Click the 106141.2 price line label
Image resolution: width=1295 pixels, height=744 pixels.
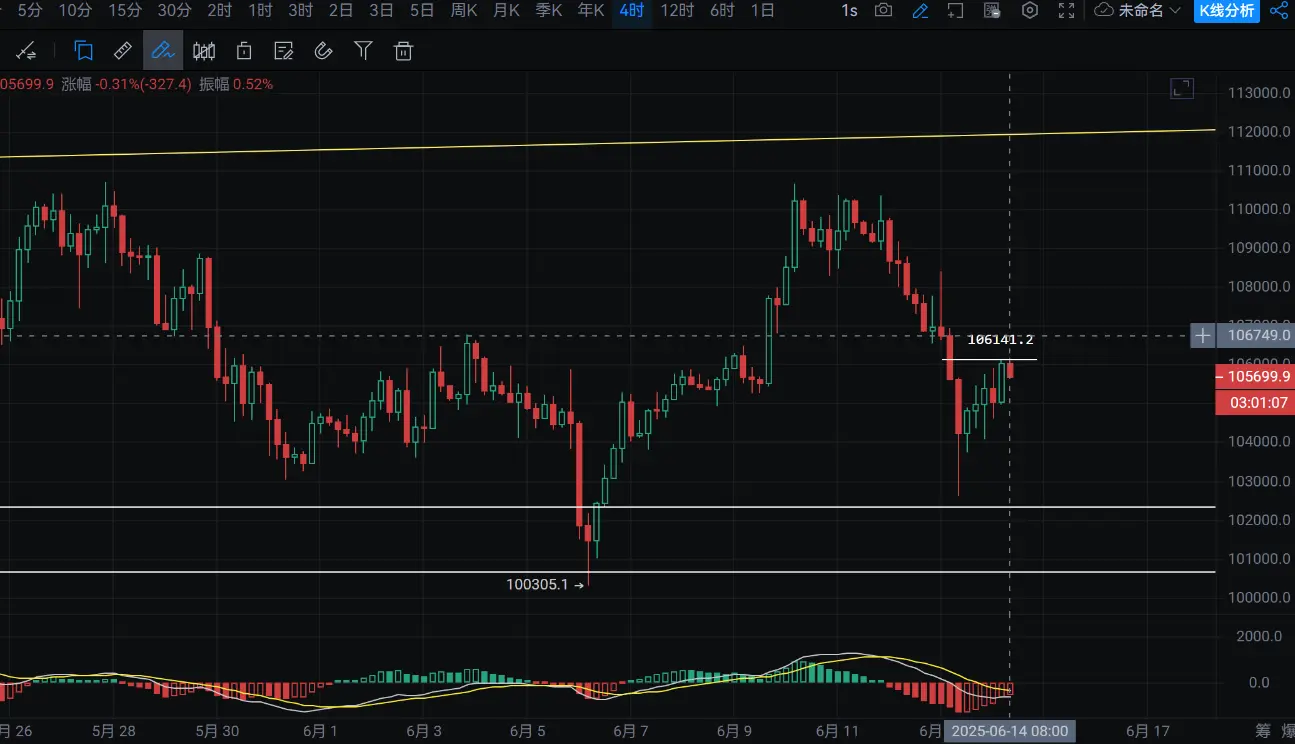(x=1000, y=340)
